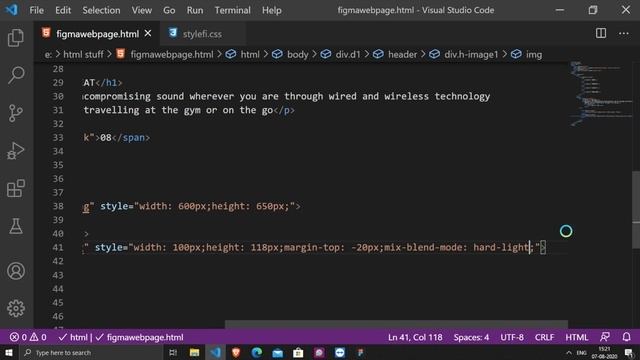Show errors and warnings in status bar

28,338
